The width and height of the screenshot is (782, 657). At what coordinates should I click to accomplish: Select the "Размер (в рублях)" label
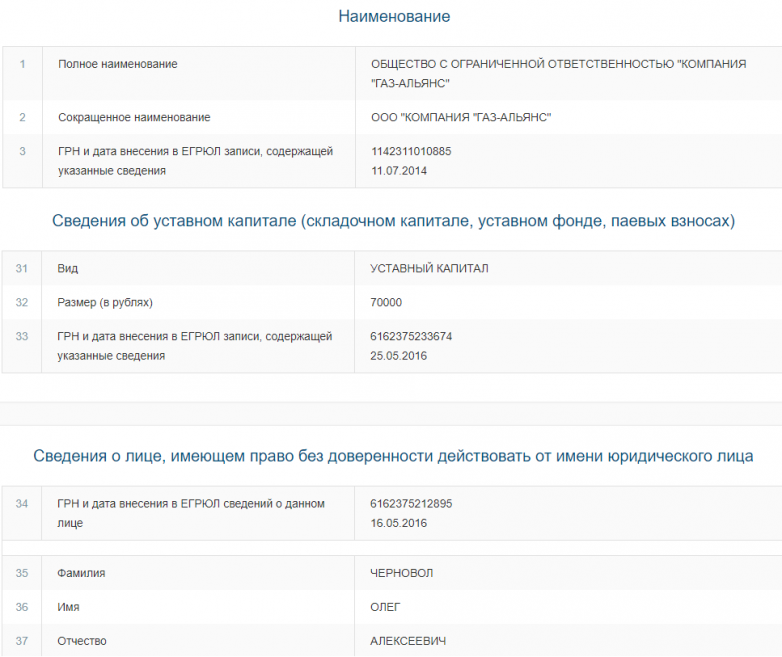106,302
